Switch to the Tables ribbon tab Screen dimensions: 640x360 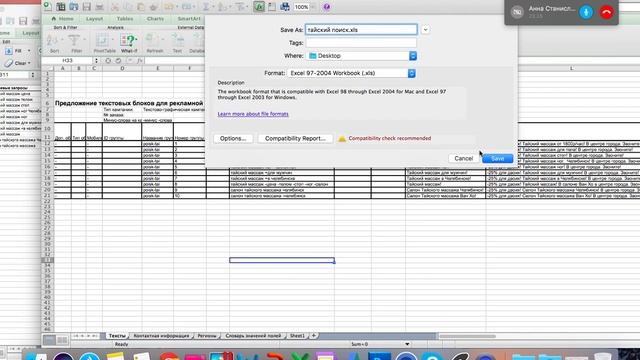pyautogui.click(x=124, y=19)
